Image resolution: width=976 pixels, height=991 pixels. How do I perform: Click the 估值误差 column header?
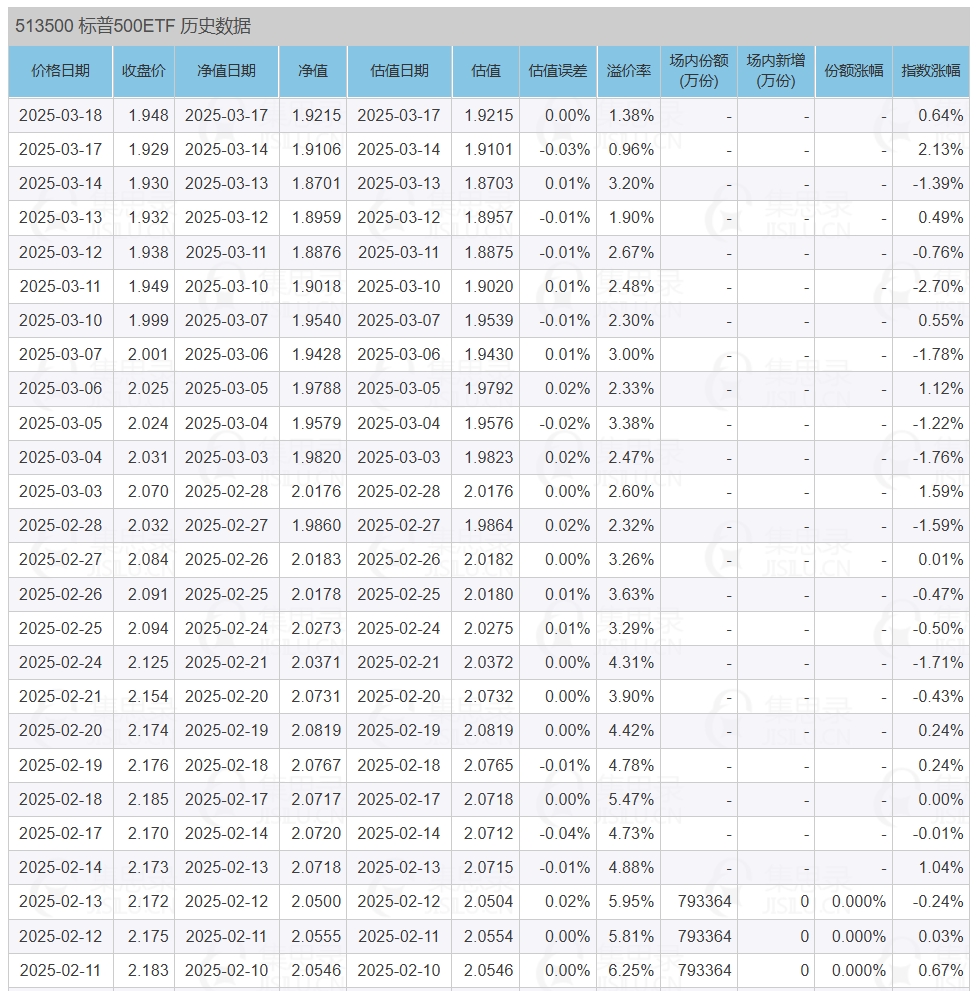coord(558,71)
